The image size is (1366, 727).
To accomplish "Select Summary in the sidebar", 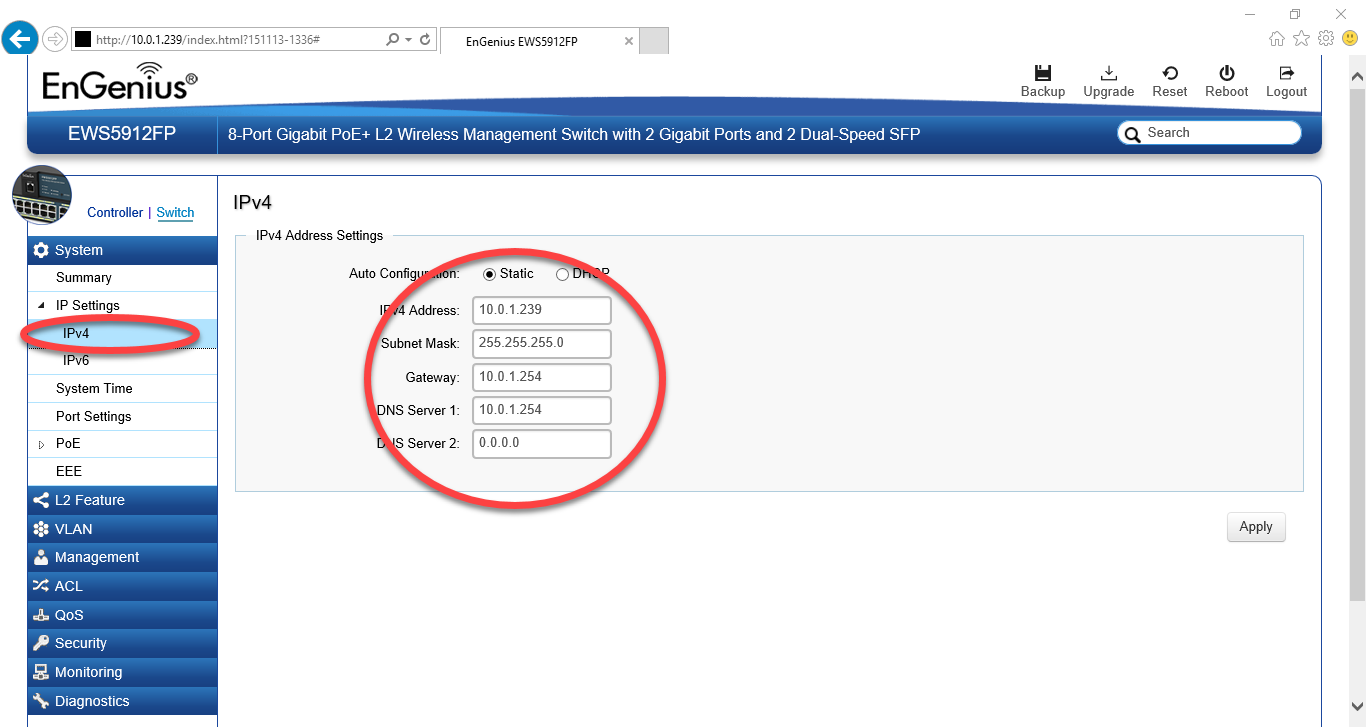I will coord(122,278).
